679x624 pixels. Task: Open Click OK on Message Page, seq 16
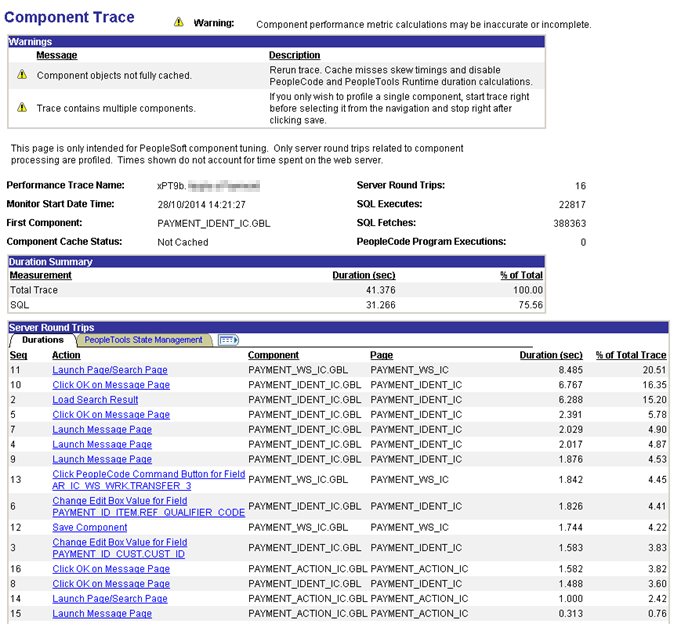point(111,569)
